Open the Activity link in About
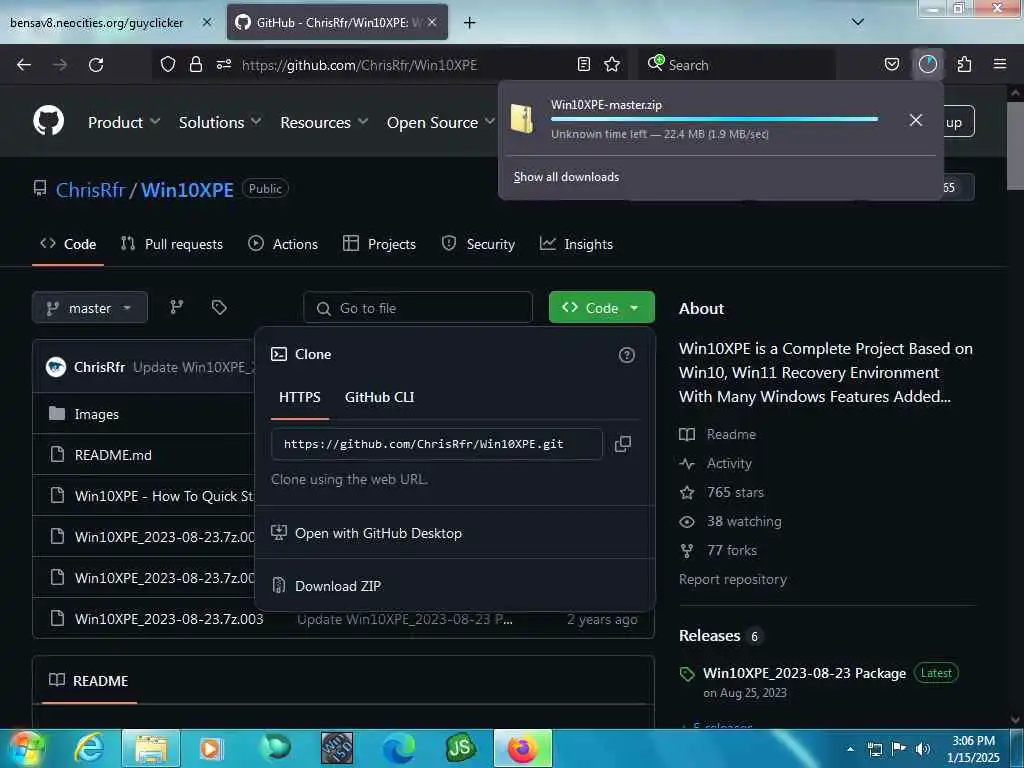The image size is (1024, 768). pyautogui.click(x=729, y=463)
